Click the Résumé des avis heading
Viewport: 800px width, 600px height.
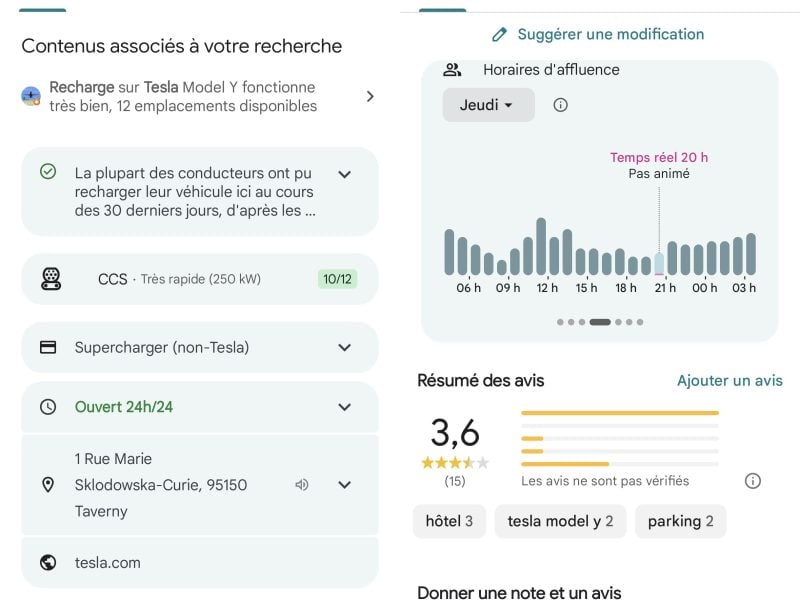[x=481, y=381]
